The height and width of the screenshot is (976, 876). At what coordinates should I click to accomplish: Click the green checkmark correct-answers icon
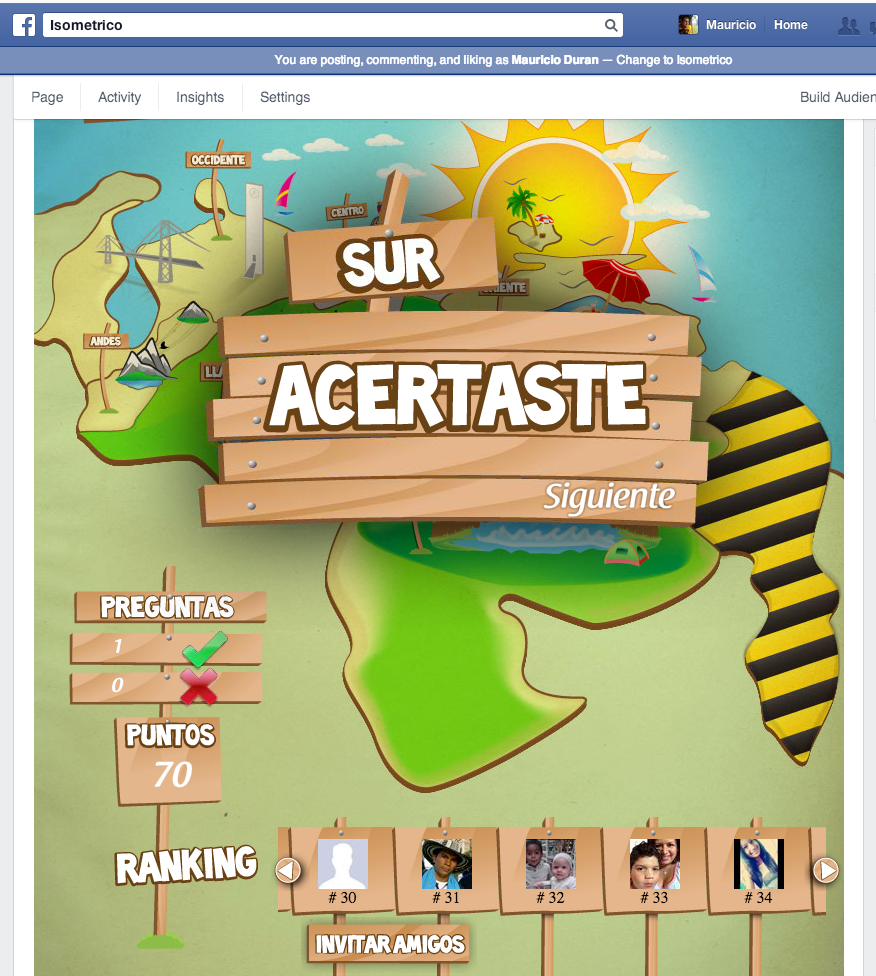click(x=205, y=648)
